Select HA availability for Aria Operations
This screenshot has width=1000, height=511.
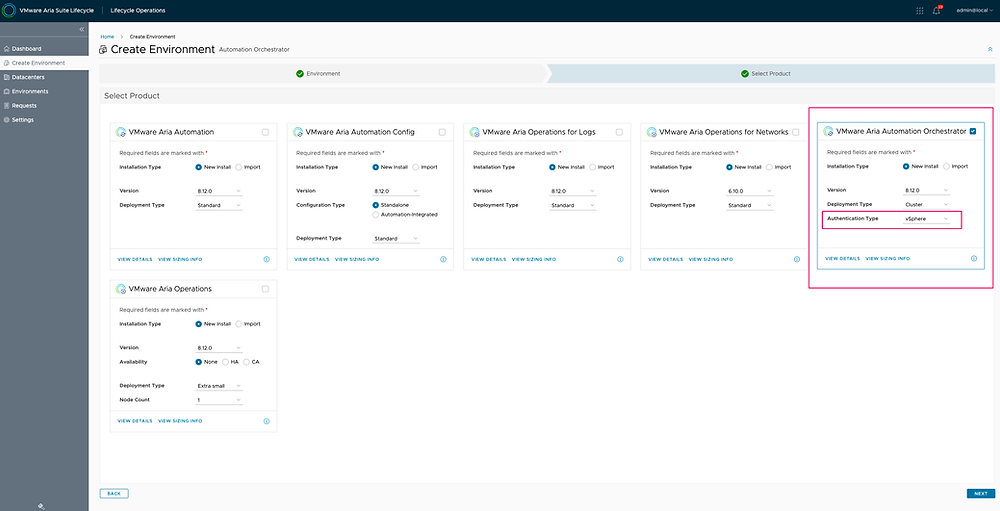226,361
